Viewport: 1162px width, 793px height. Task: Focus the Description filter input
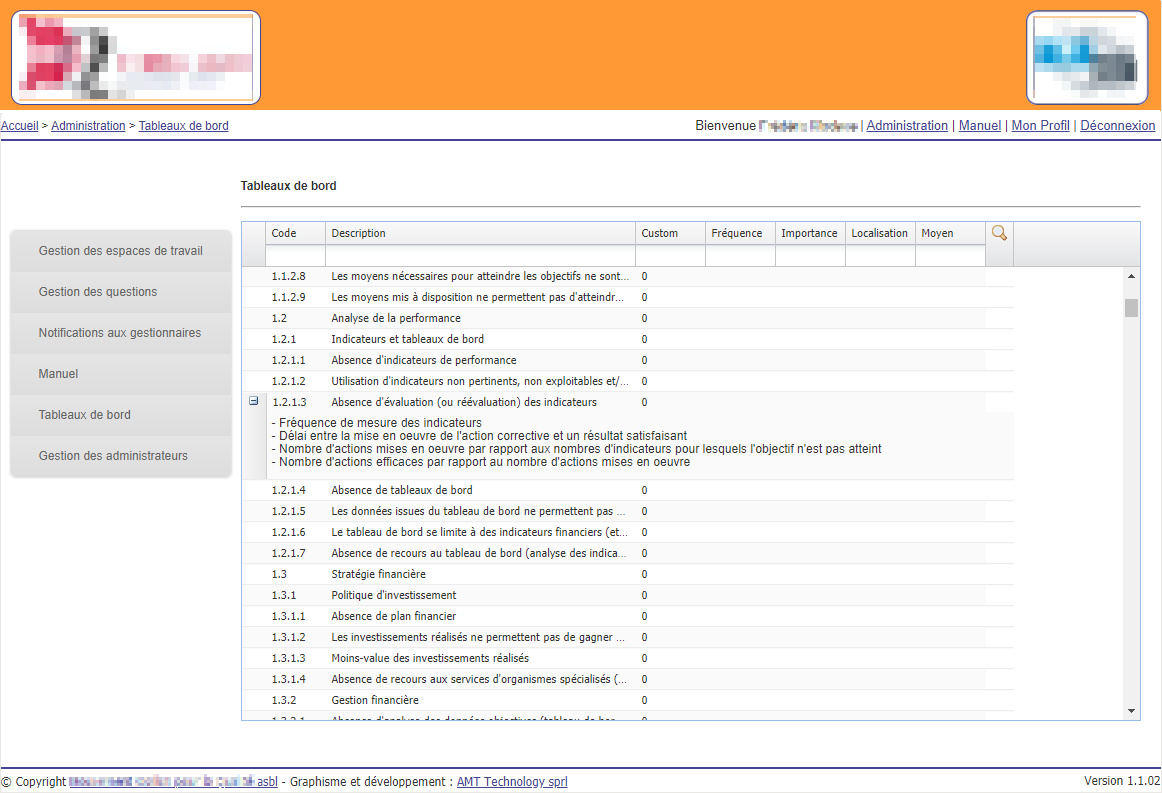[x=480, y=256]
